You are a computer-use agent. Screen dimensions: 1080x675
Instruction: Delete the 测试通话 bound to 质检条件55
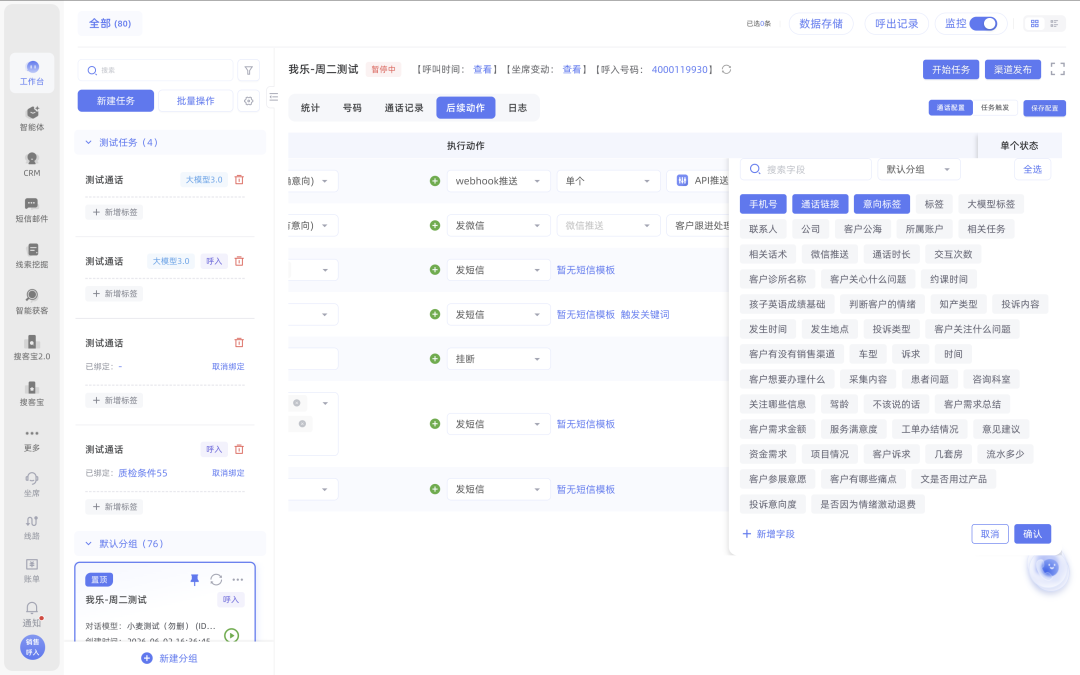pos(239,449)
